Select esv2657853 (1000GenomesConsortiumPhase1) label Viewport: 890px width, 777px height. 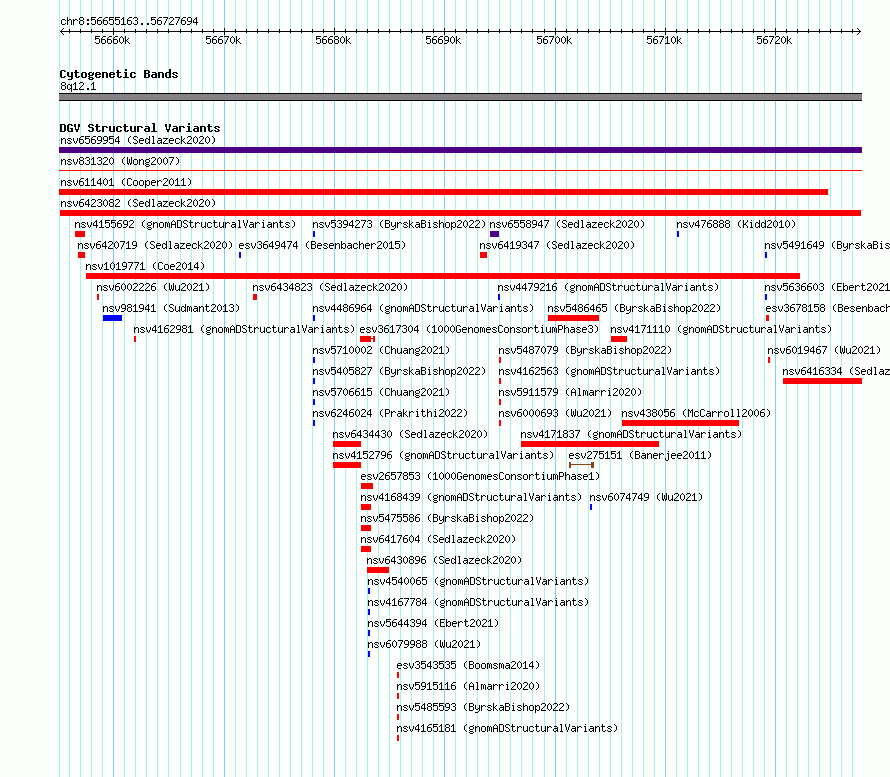pyautogui.click(x=480, y=476)
